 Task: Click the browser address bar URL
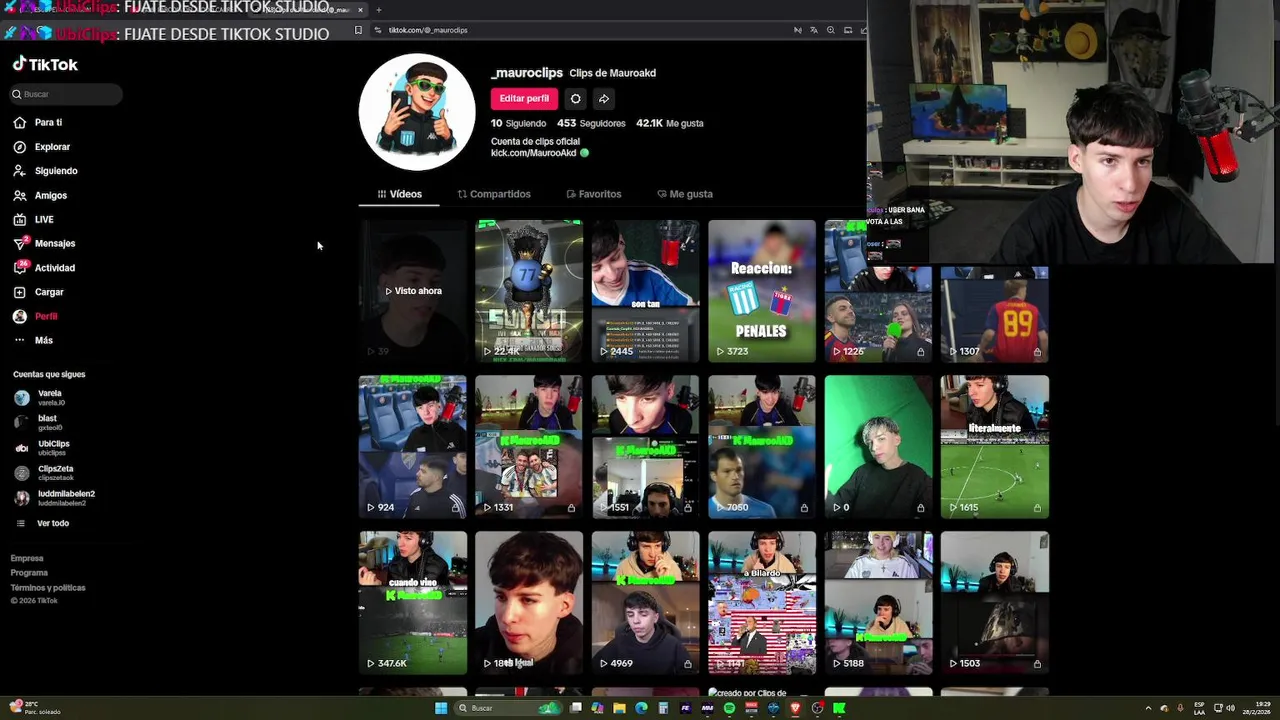pos(428,30)
